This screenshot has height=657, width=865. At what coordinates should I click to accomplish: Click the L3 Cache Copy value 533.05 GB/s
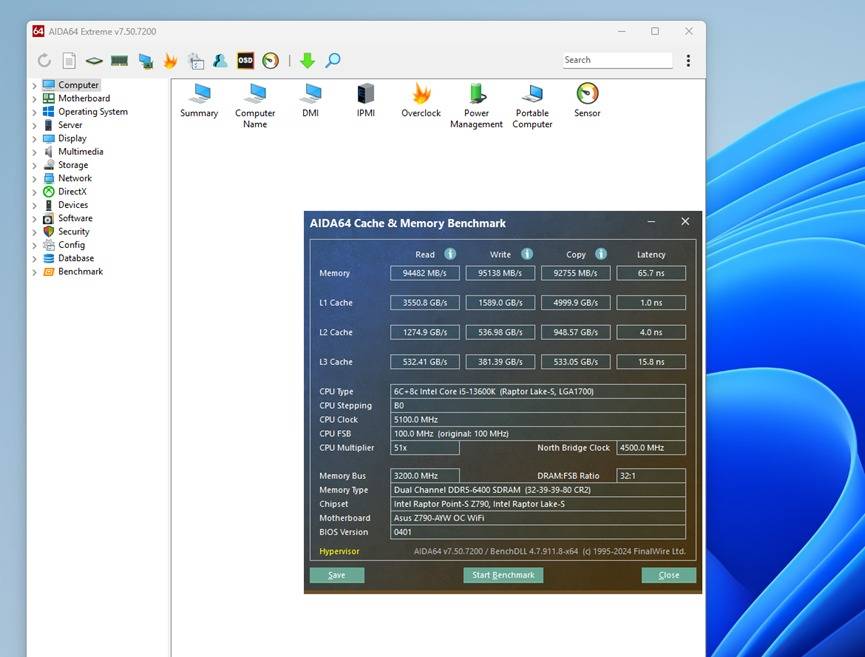point(575,362)
